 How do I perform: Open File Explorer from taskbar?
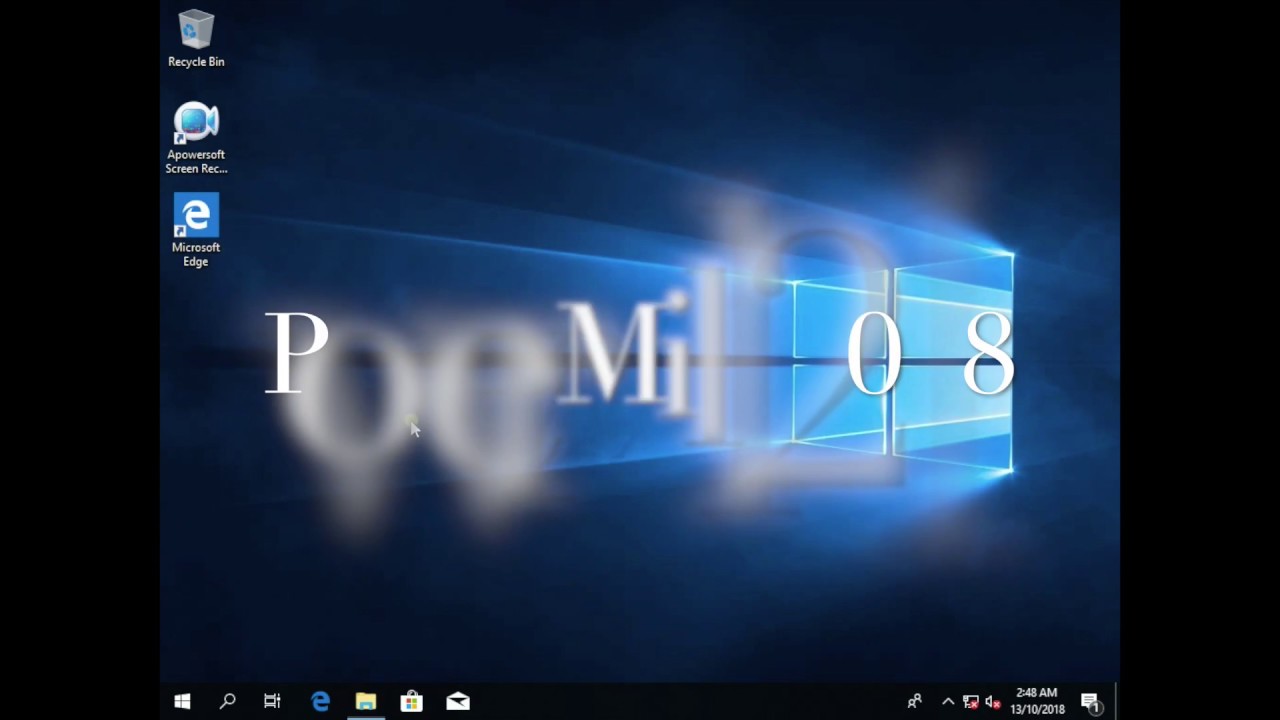tap(366, 701)
